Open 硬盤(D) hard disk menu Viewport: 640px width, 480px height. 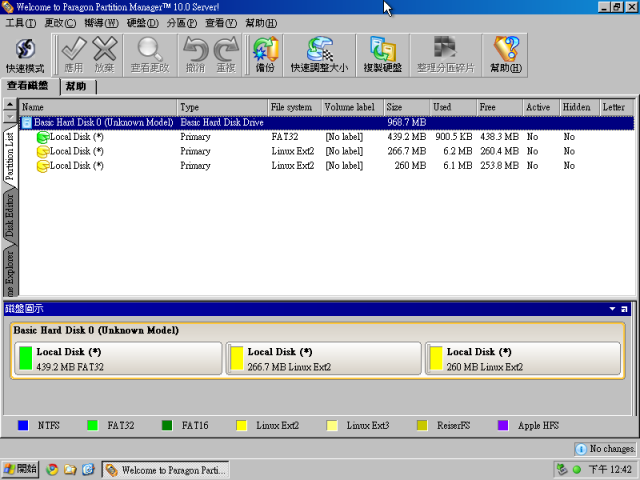pyautogui.click(x=142, y=23)
